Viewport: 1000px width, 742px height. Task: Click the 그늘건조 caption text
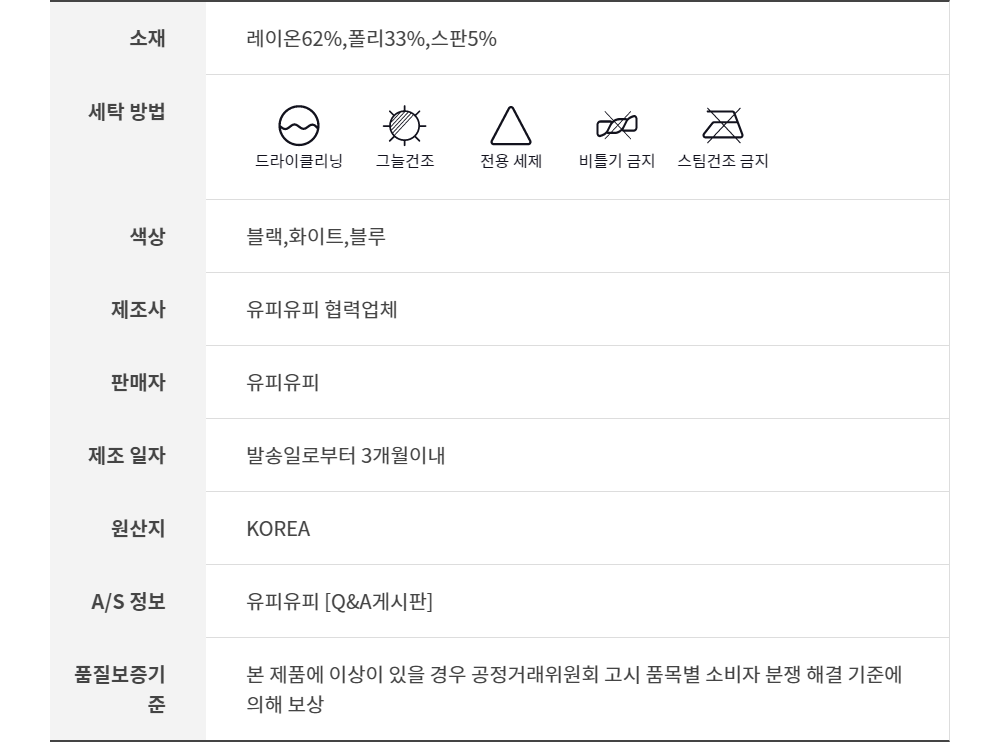[405, 162]
